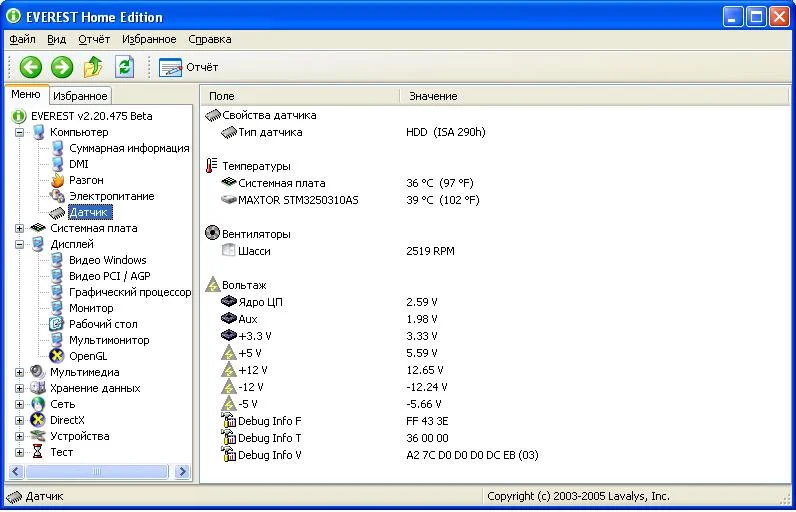Click the Up level toolbar icon

[93, 67]
